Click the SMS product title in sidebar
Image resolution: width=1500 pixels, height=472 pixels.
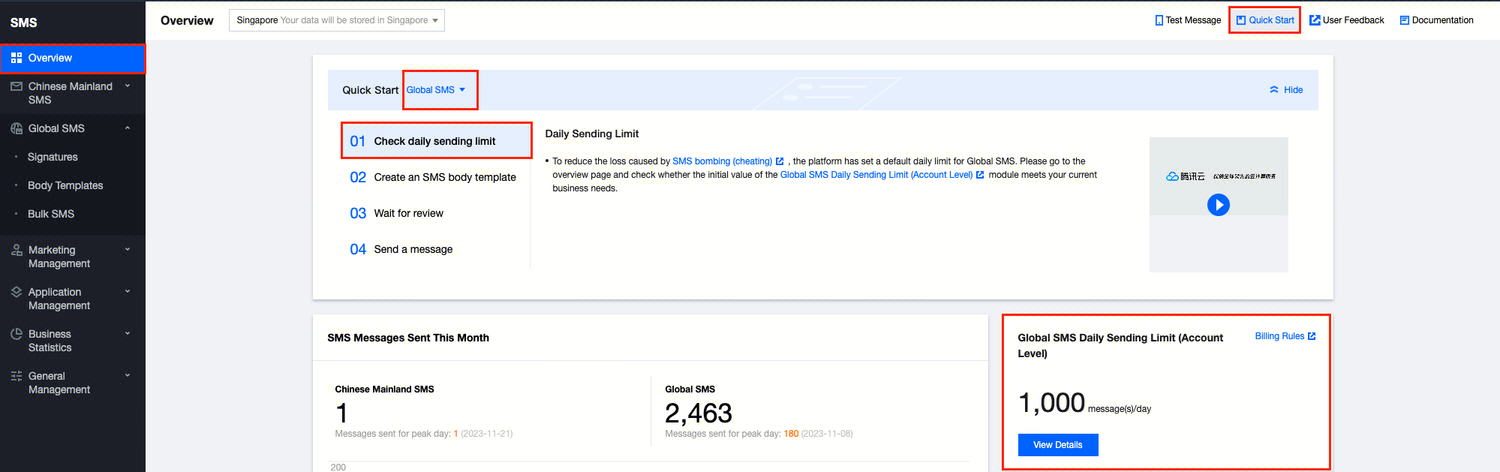[x=24, y=22]
